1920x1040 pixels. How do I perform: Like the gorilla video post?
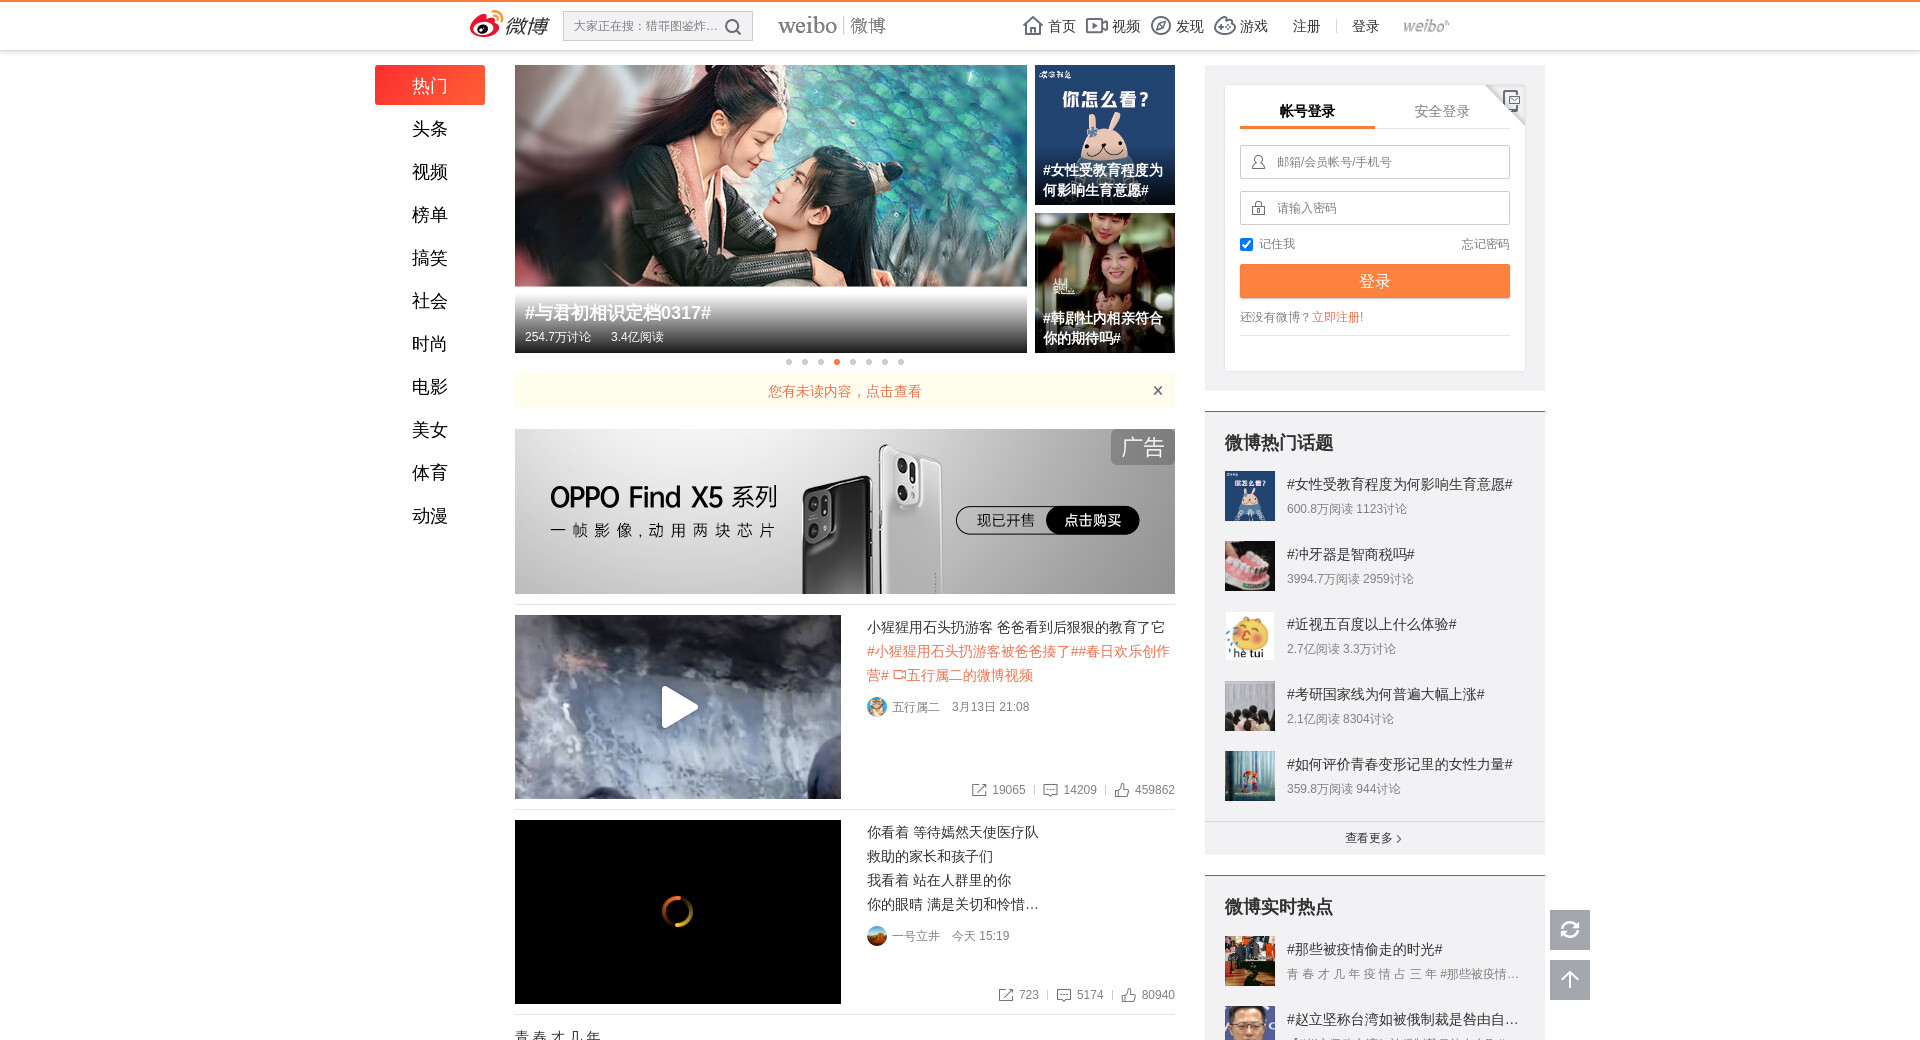[x=1122, y=790]
